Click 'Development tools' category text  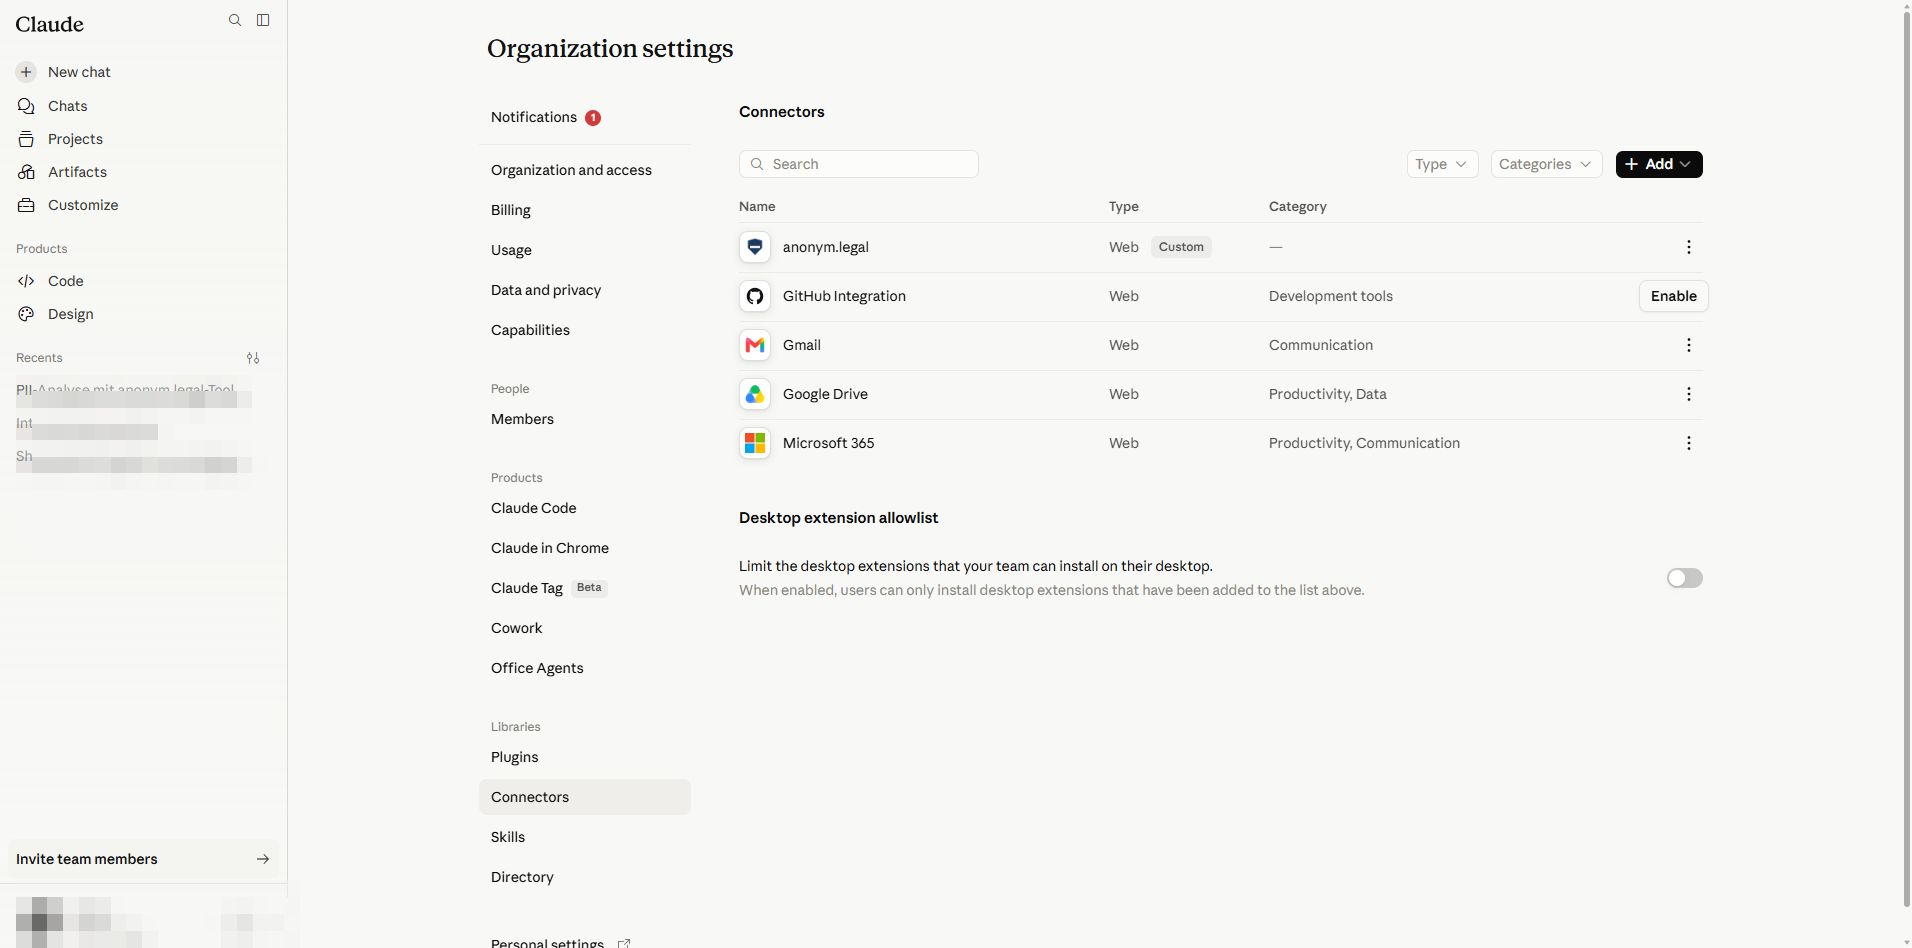click(1330, 296)
